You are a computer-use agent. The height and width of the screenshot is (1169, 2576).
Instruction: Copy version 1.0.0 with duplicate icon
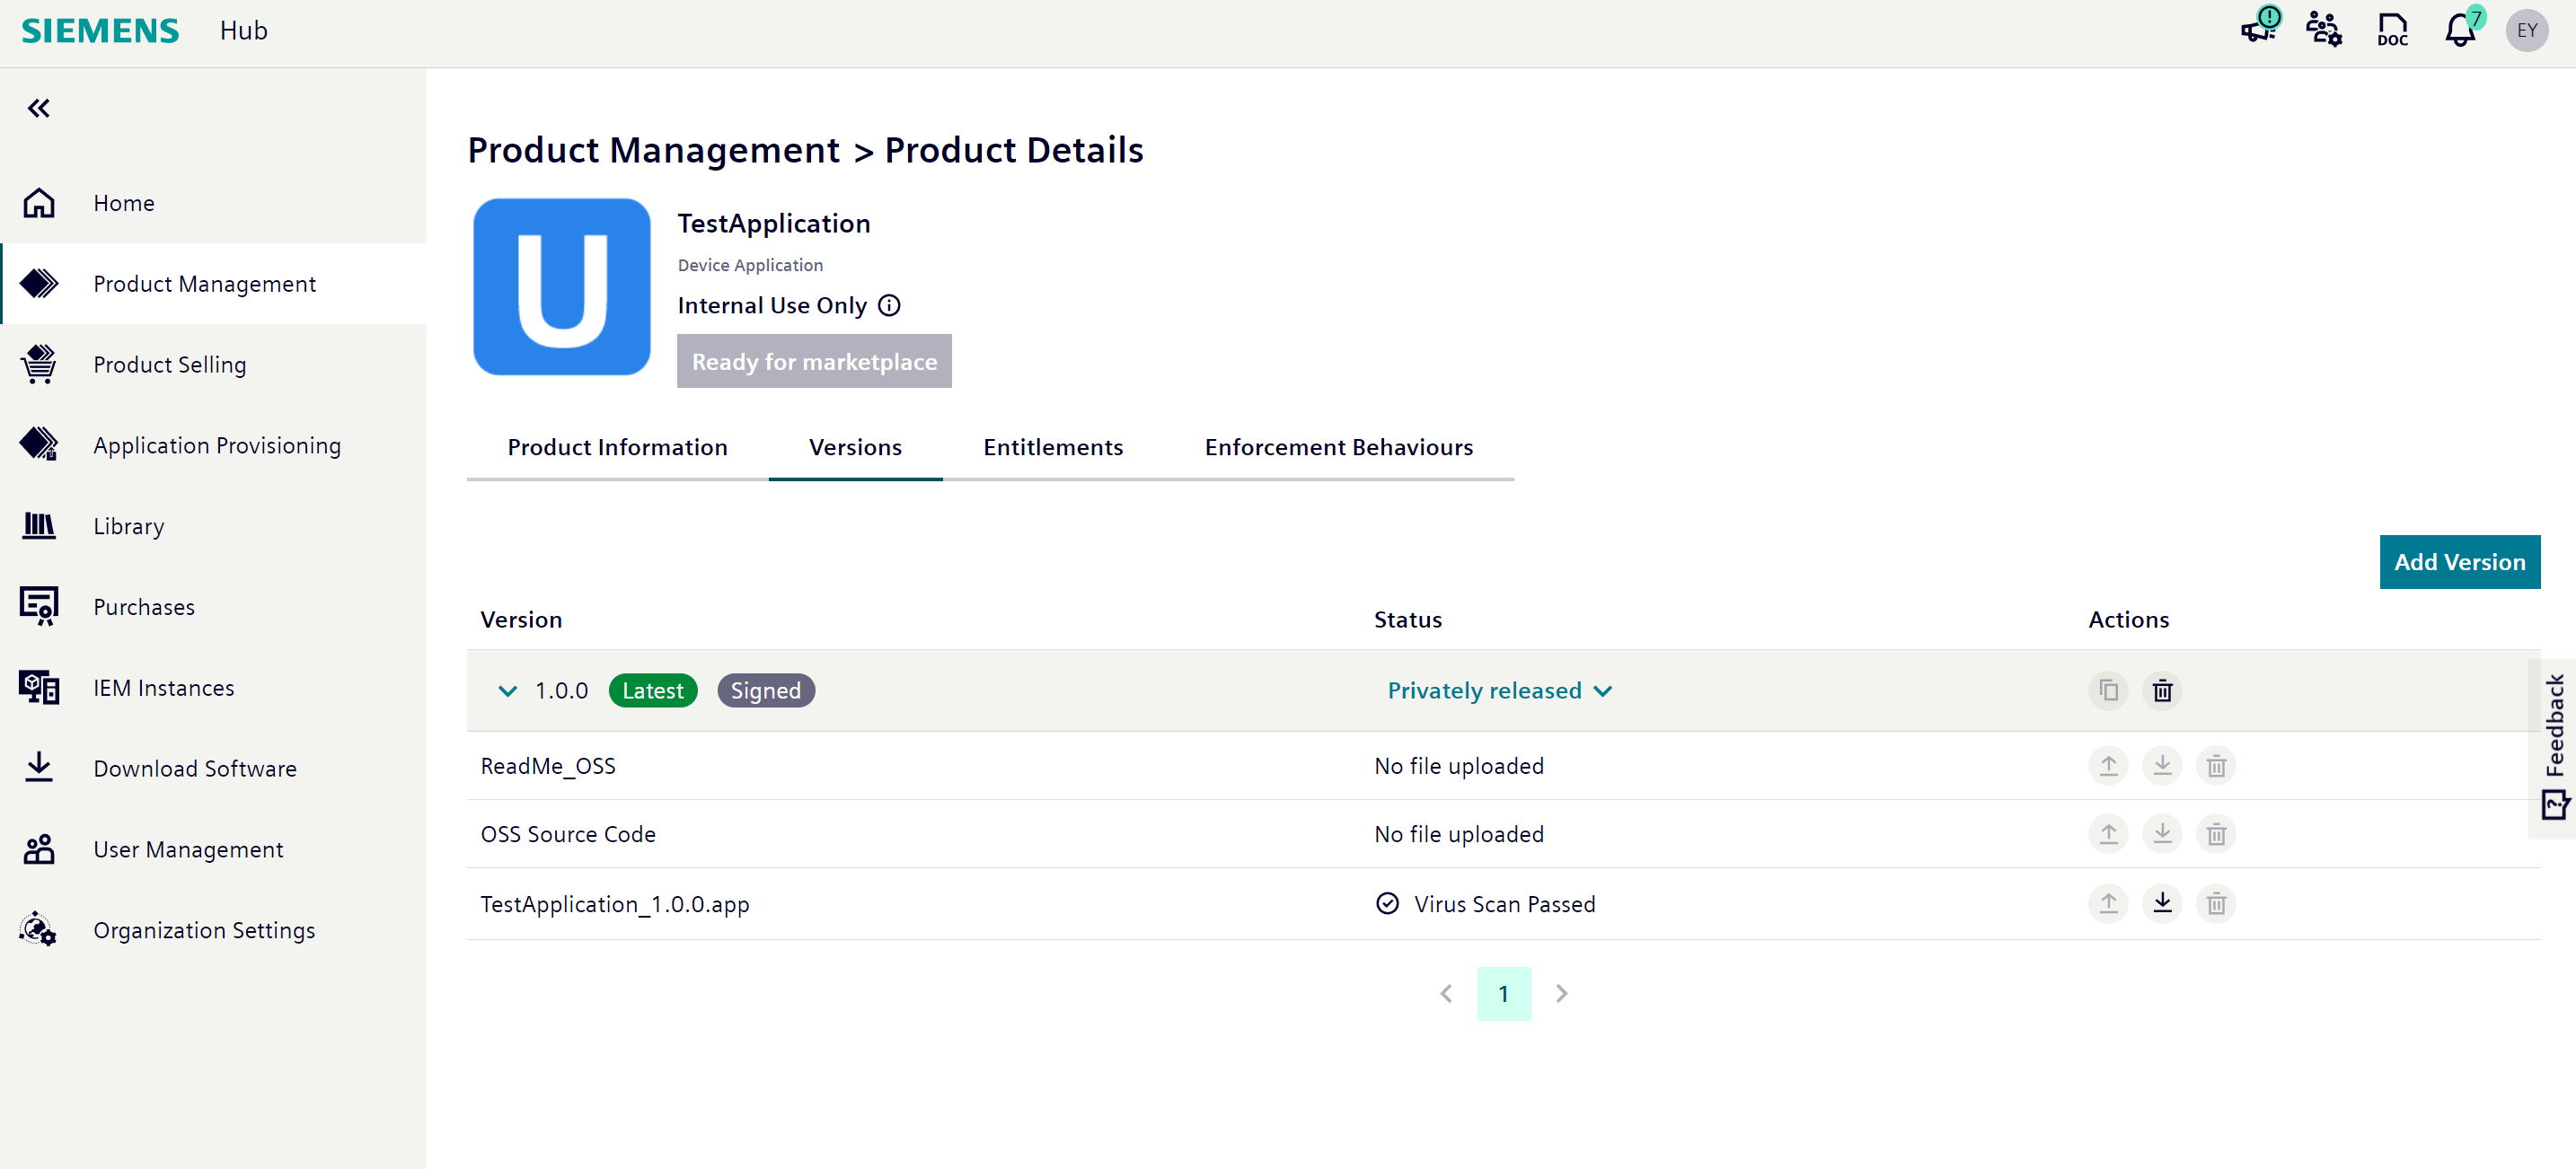2108,690
